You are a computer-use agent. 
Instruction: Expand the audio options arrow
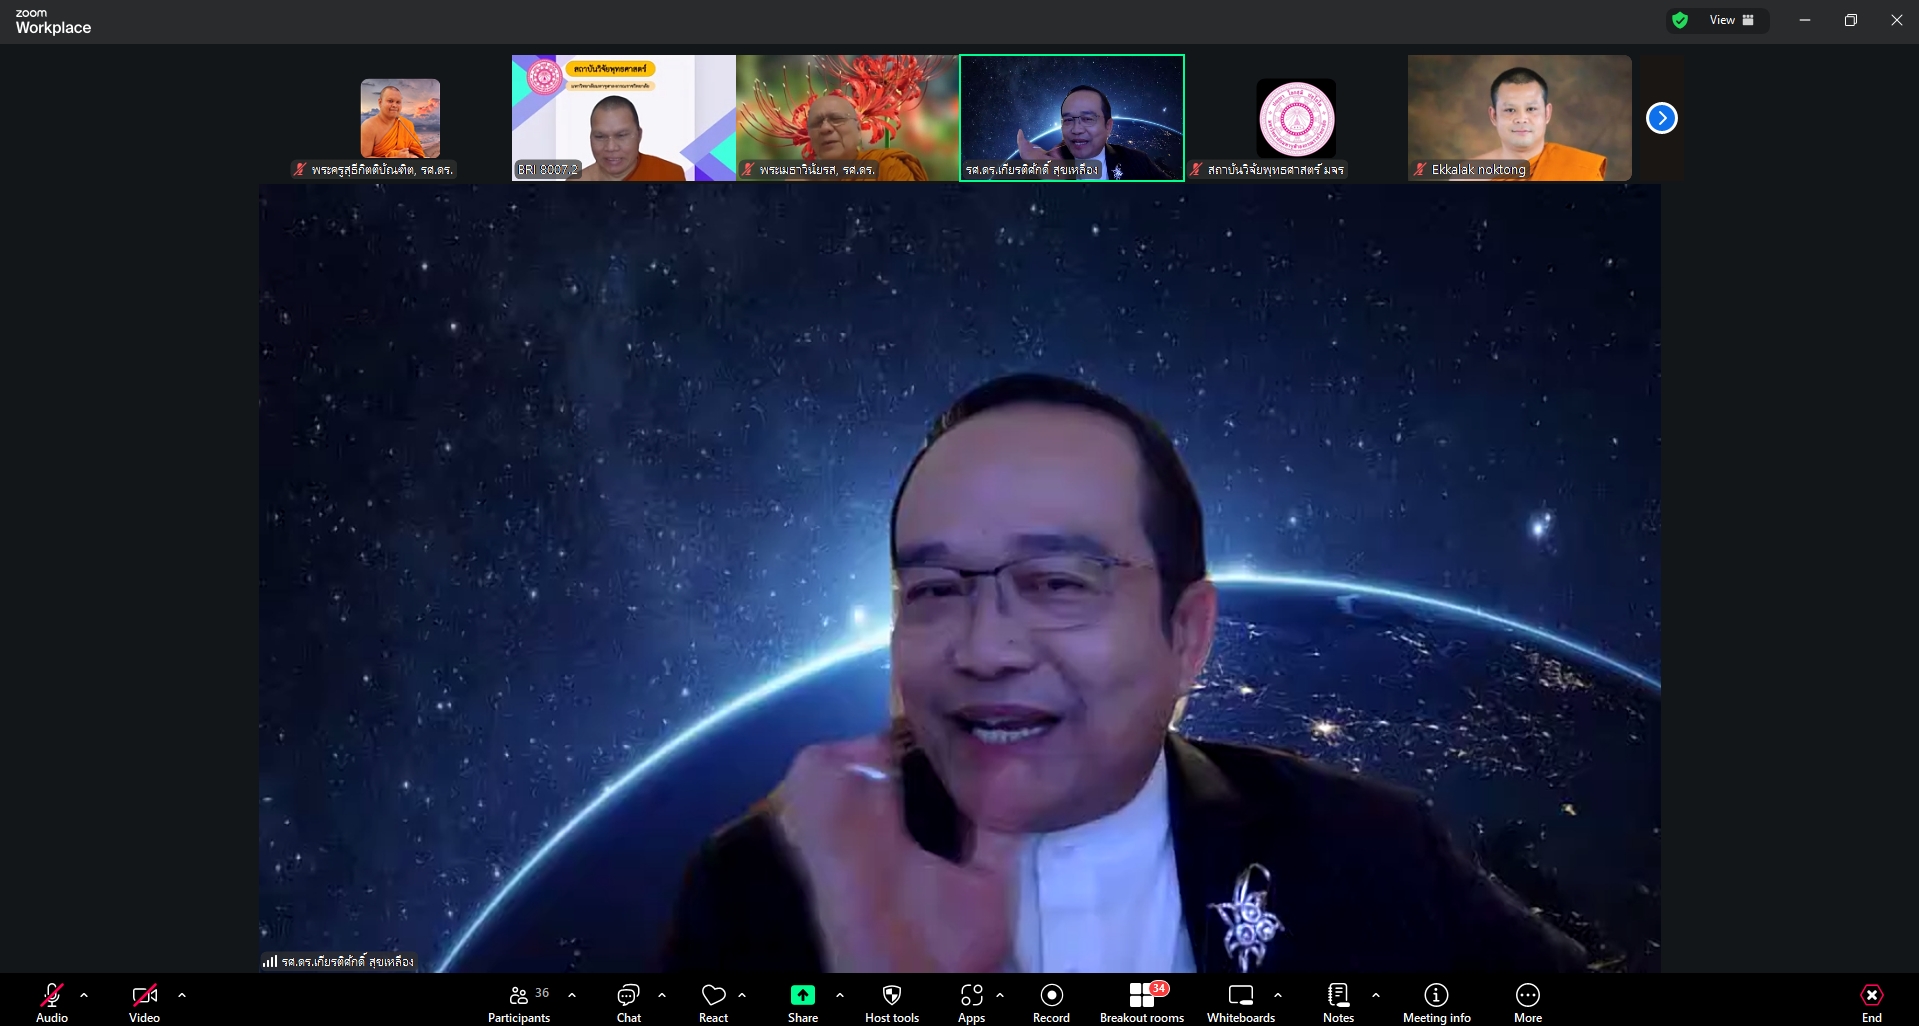[84, 995]
